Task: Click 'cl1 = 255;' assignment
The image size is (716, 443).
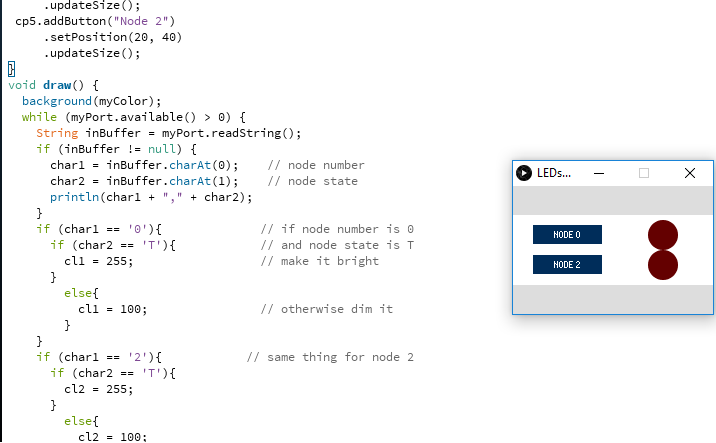Action: pos(99,261)
